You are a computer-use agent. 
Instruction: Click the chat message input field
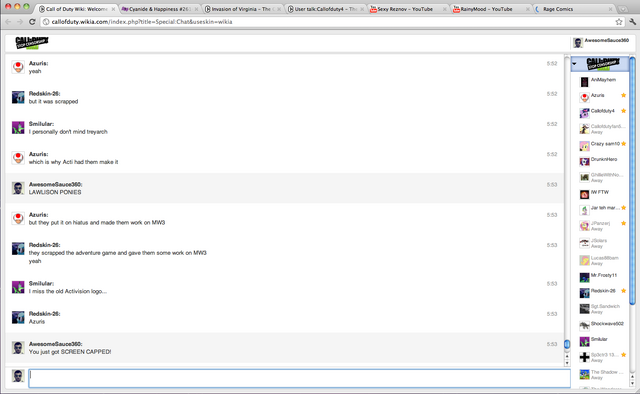tap(299, 378)
